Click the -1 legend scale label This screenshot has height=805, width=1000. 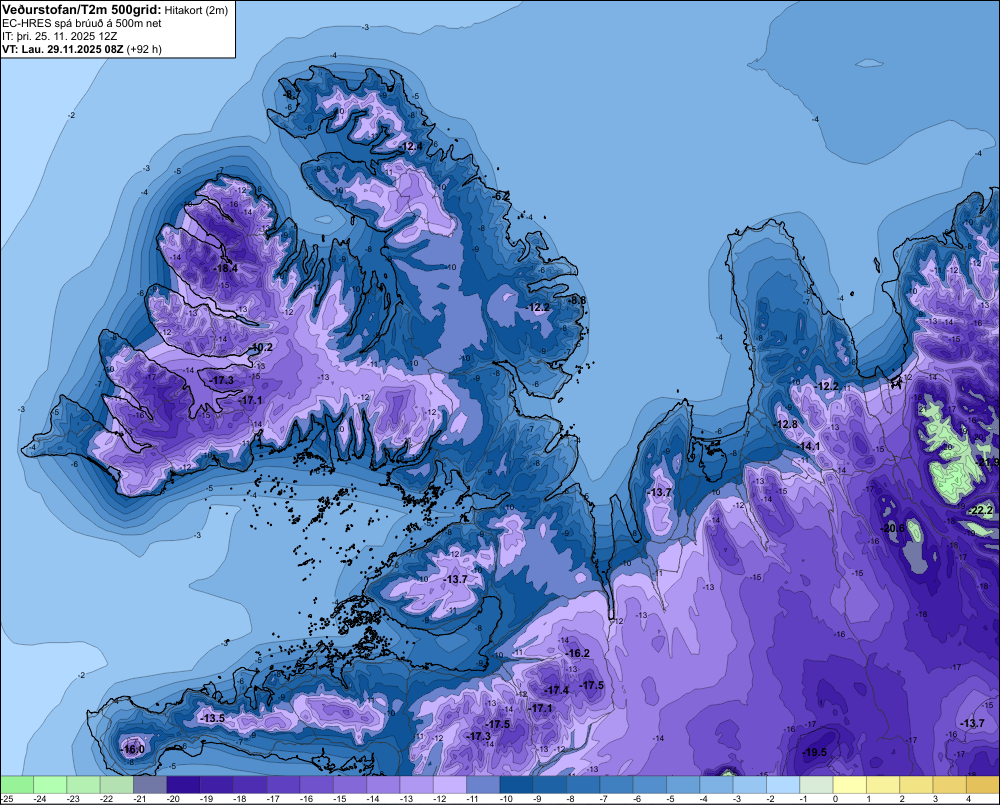click(804, 799)
